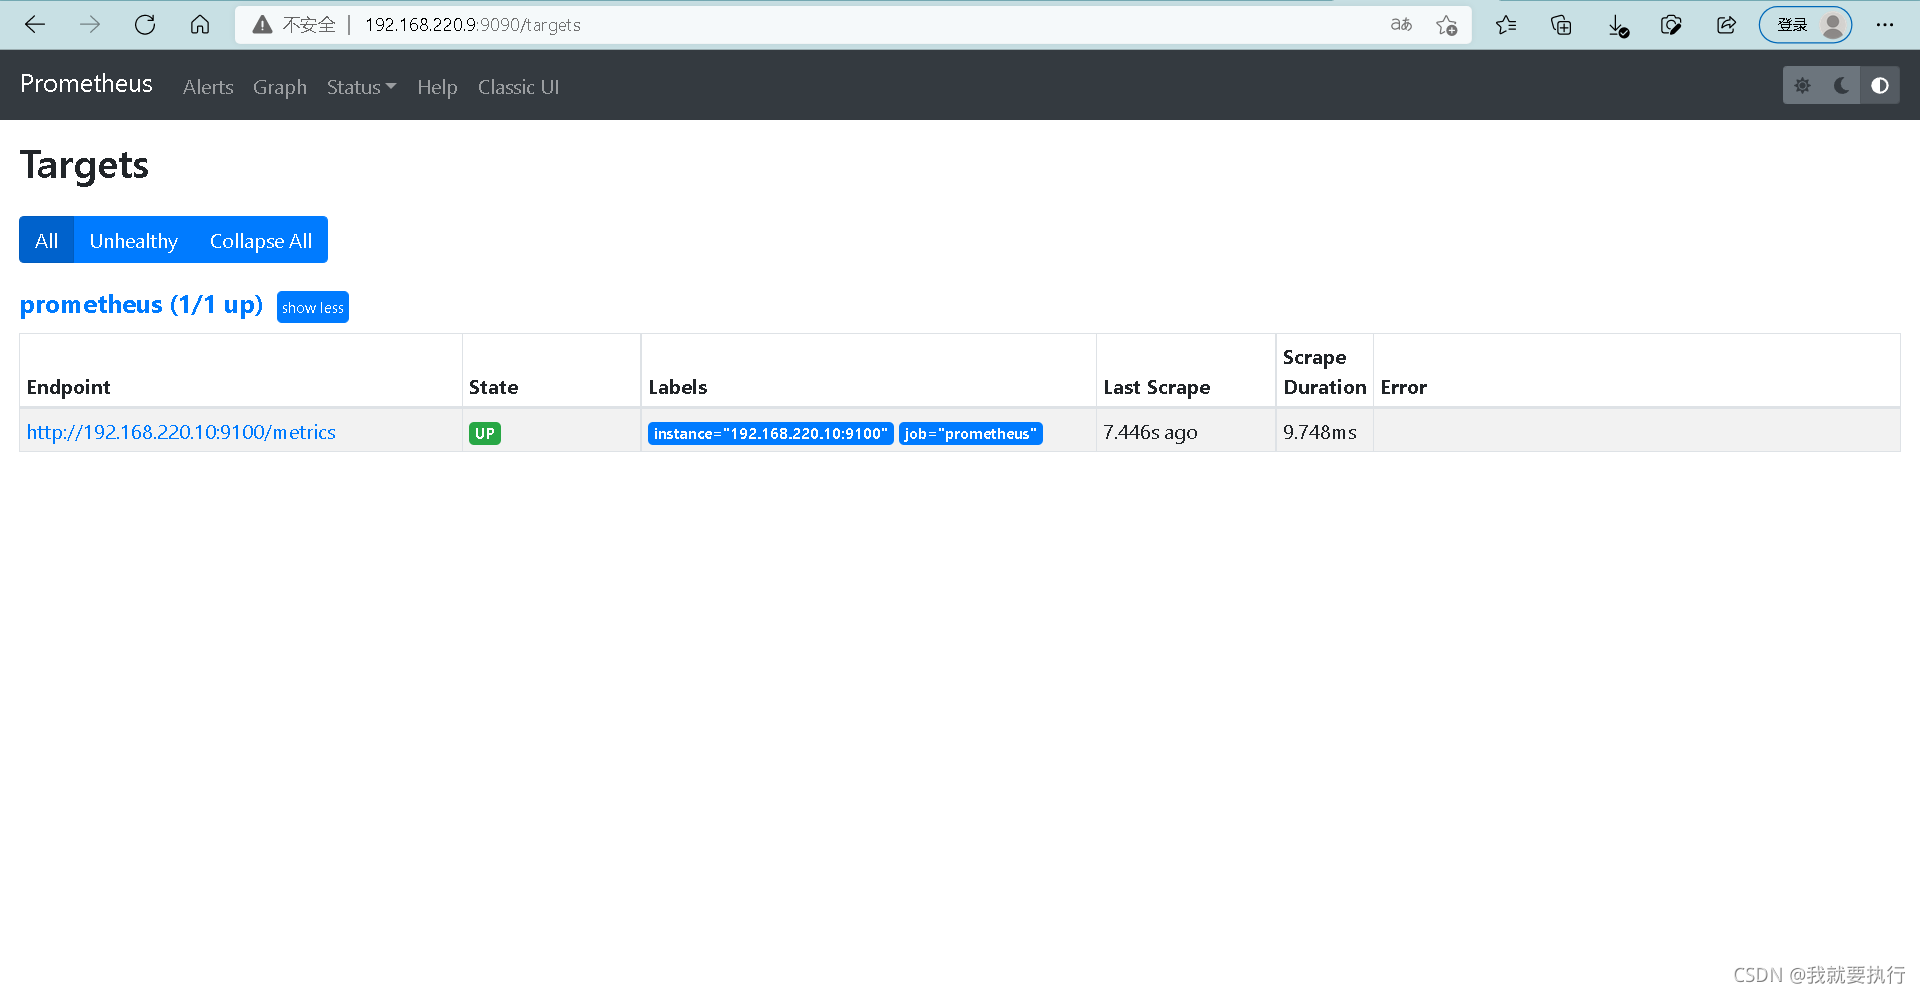Go back using browser back arrow

35,25
